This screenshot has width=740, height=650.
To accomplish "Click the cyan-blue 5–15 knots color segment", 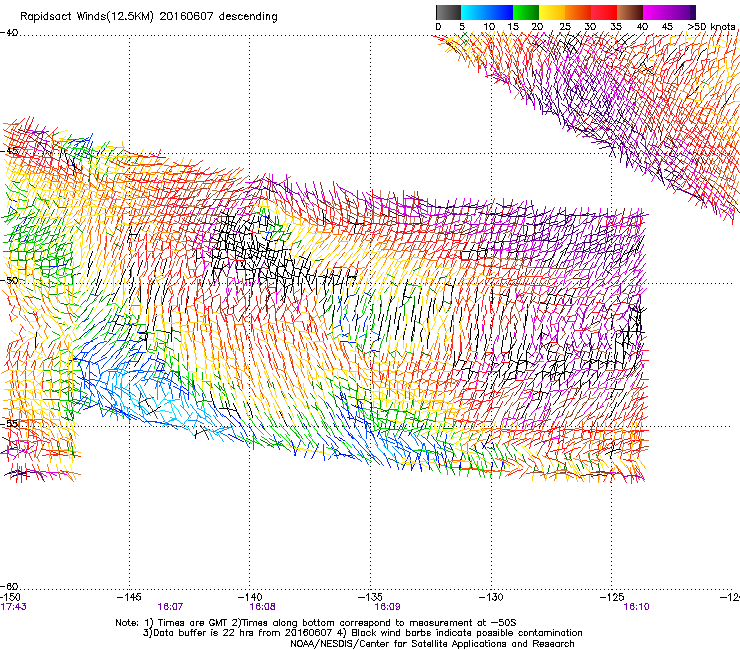I will tap(487, 12).
